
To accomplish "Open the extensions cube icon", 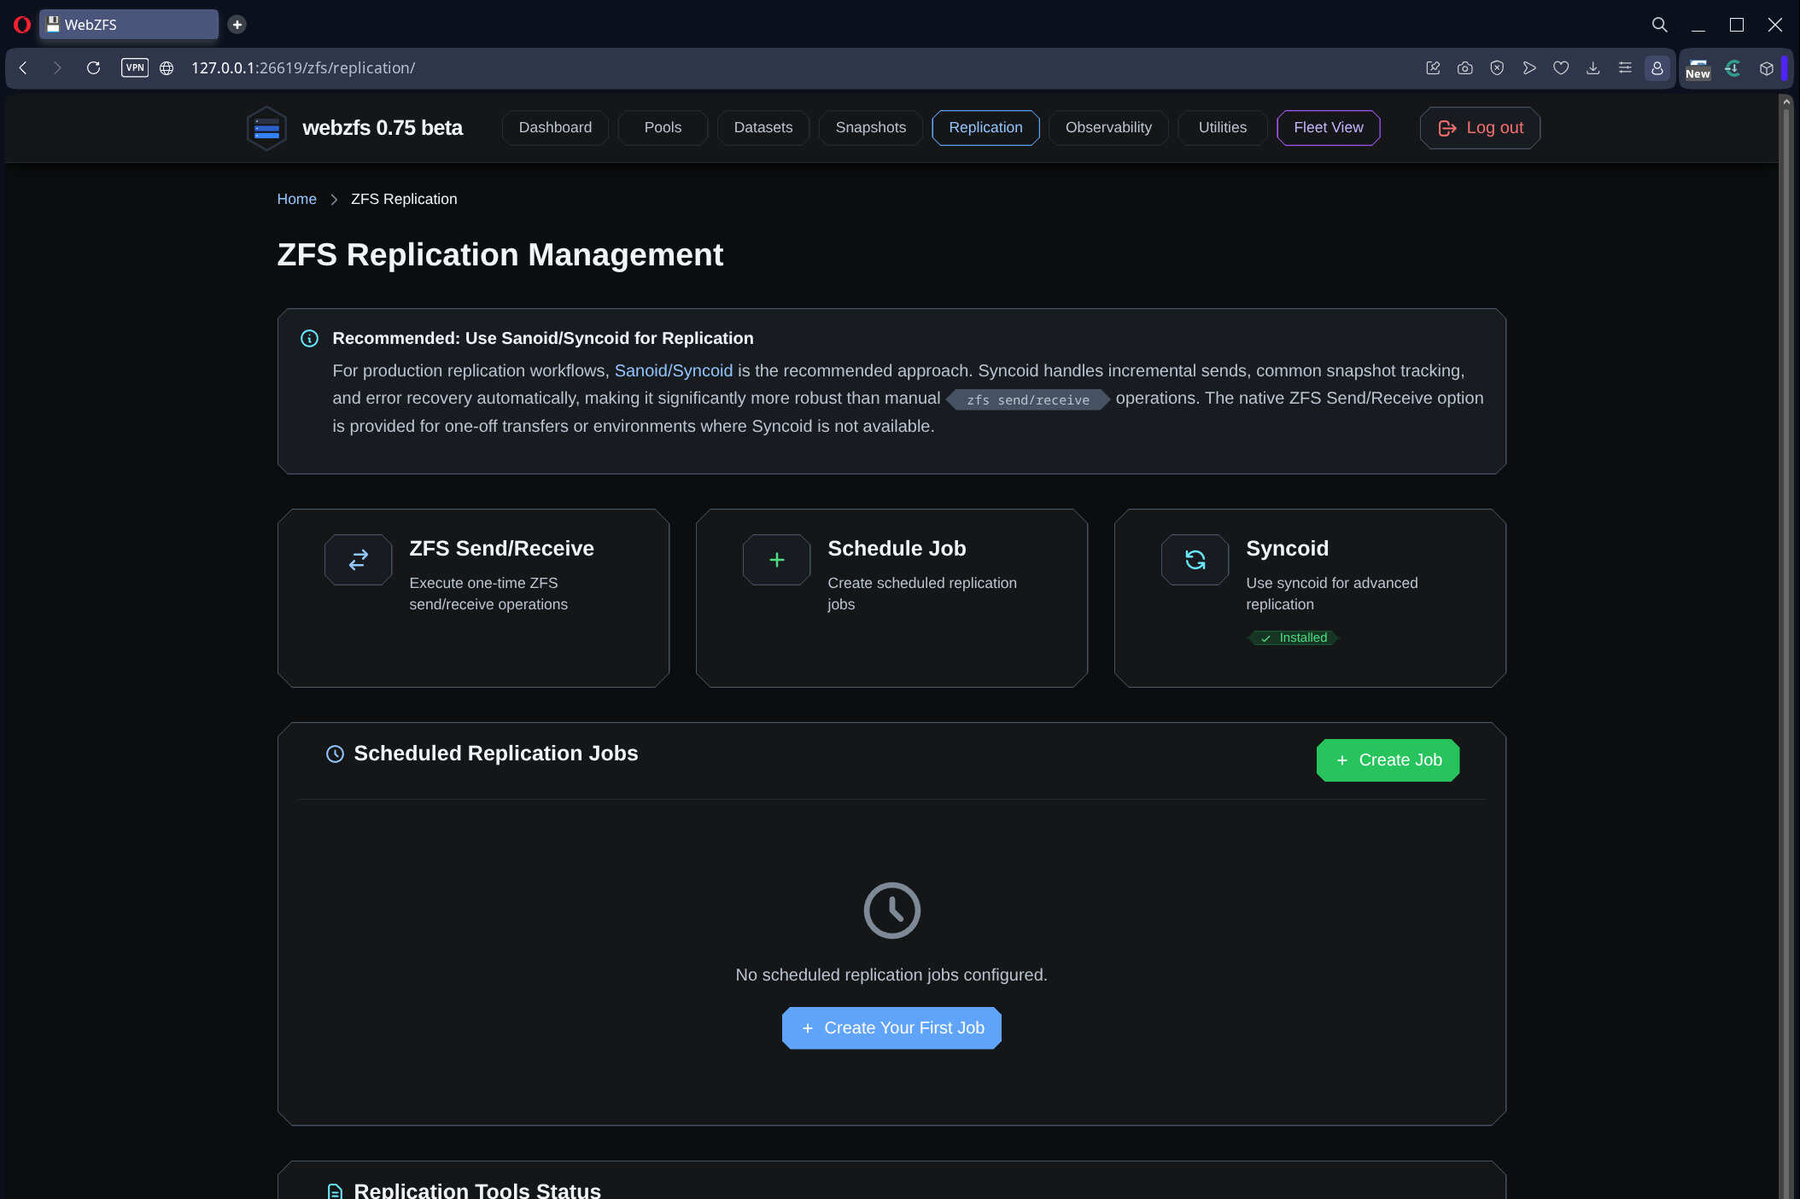I will coord(1767,68).
